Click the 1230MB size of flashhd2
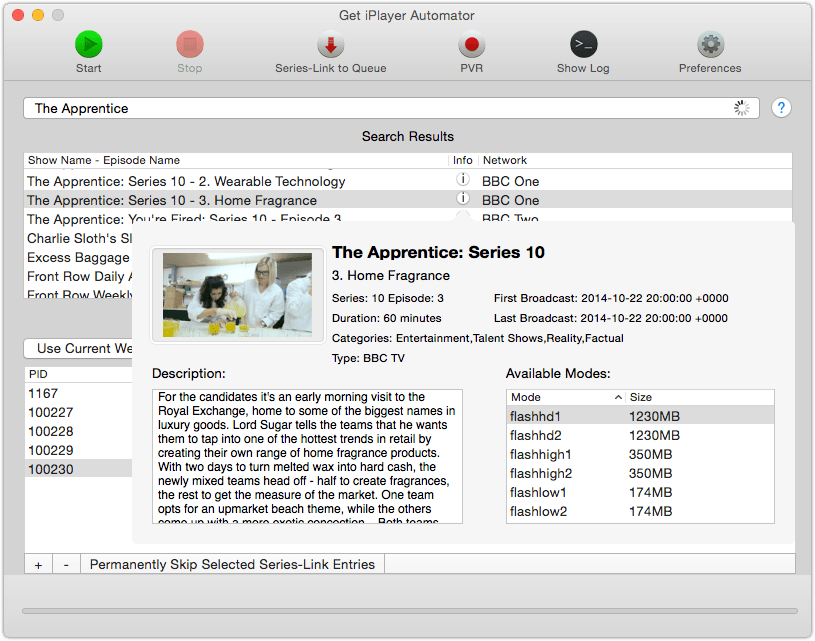Image resolution: width=815 pixels, height=641 pixels. point(654,435)
